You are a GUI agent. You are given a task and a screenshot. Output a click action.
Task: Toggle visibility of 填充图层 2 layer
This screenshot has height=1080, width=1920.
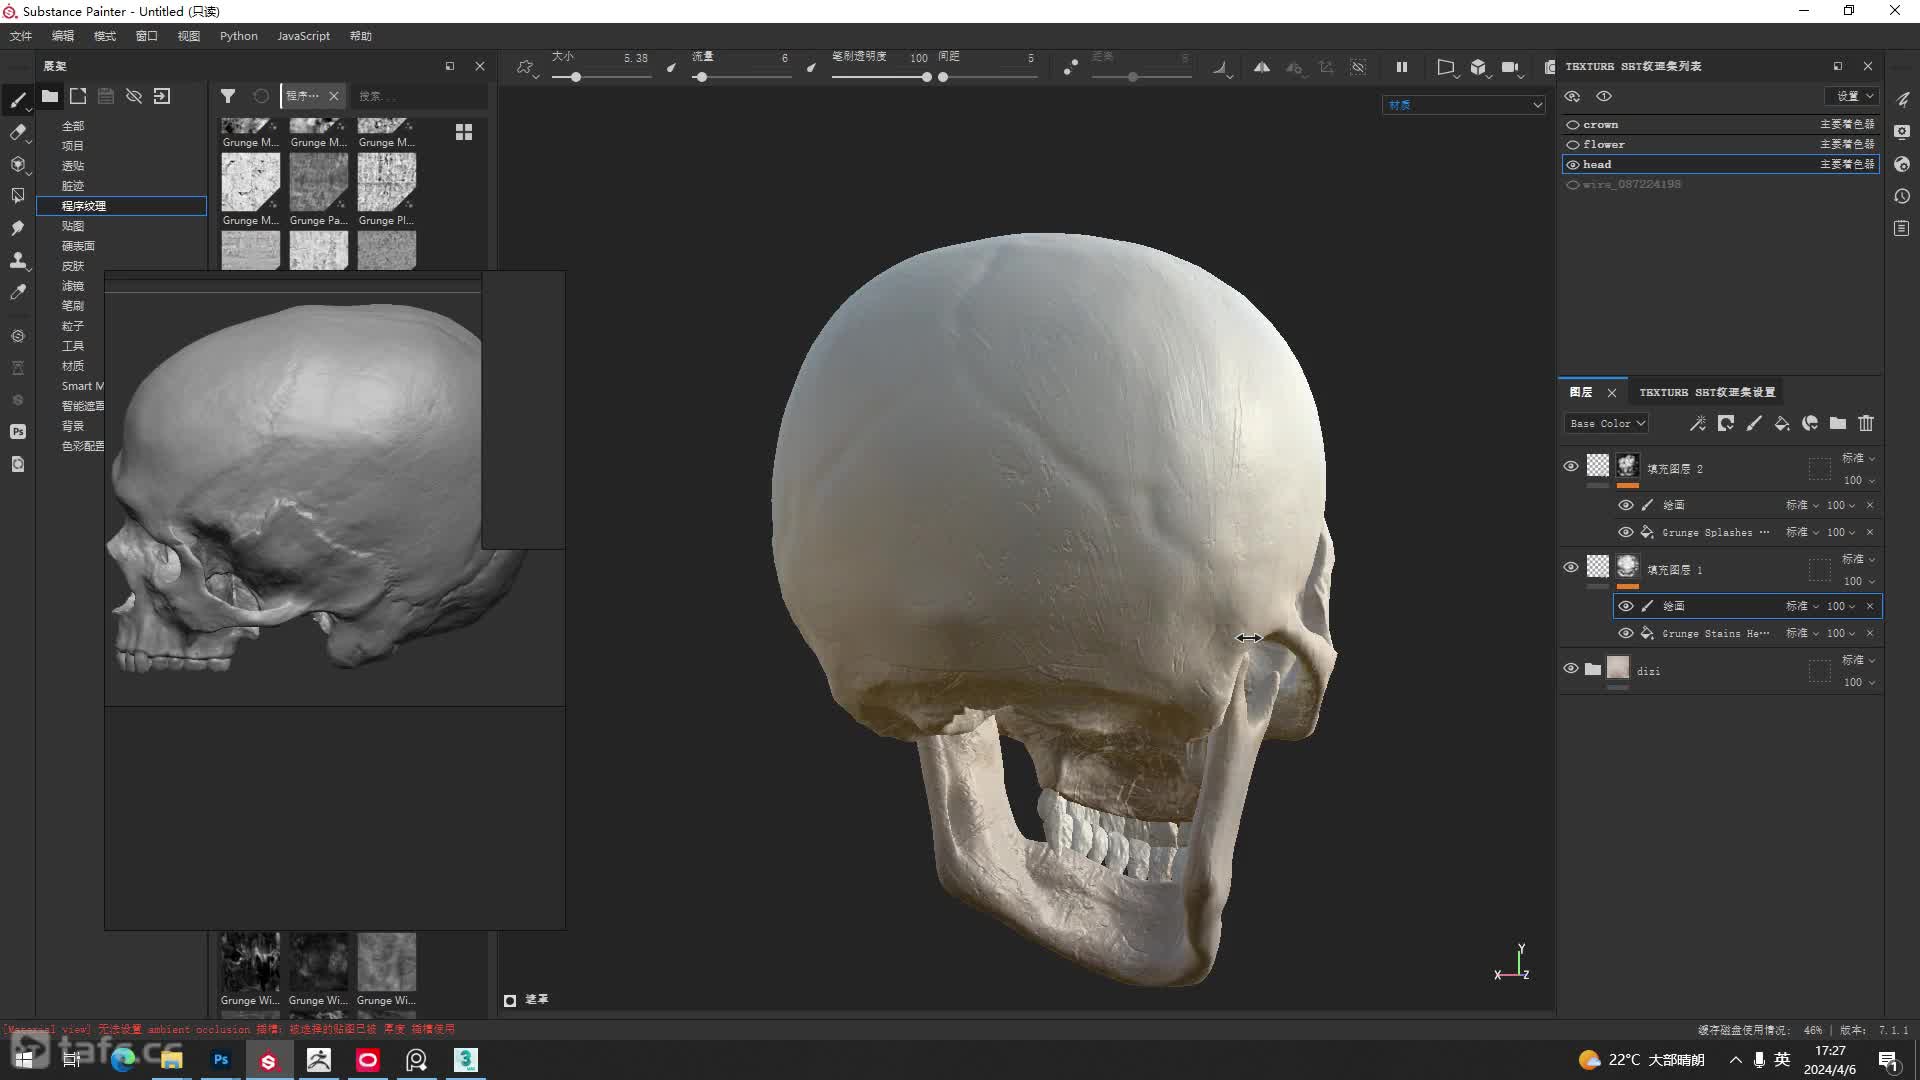(x=1571, y=467)
